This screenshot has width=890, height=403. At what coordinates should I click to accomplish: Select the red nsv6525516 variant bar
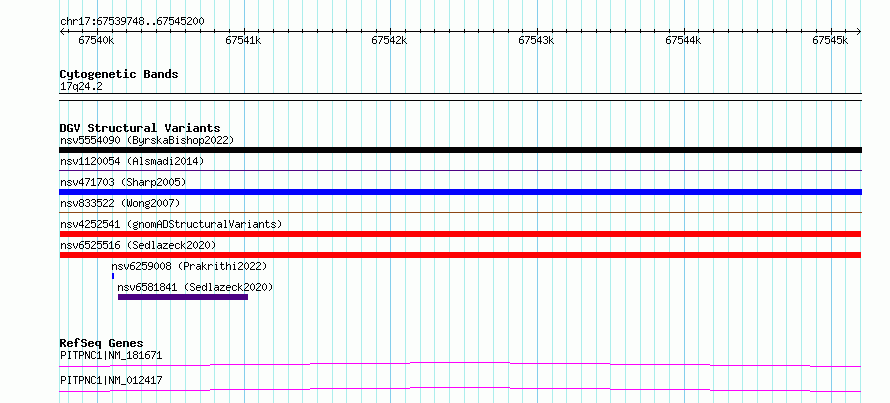[460, 255]
